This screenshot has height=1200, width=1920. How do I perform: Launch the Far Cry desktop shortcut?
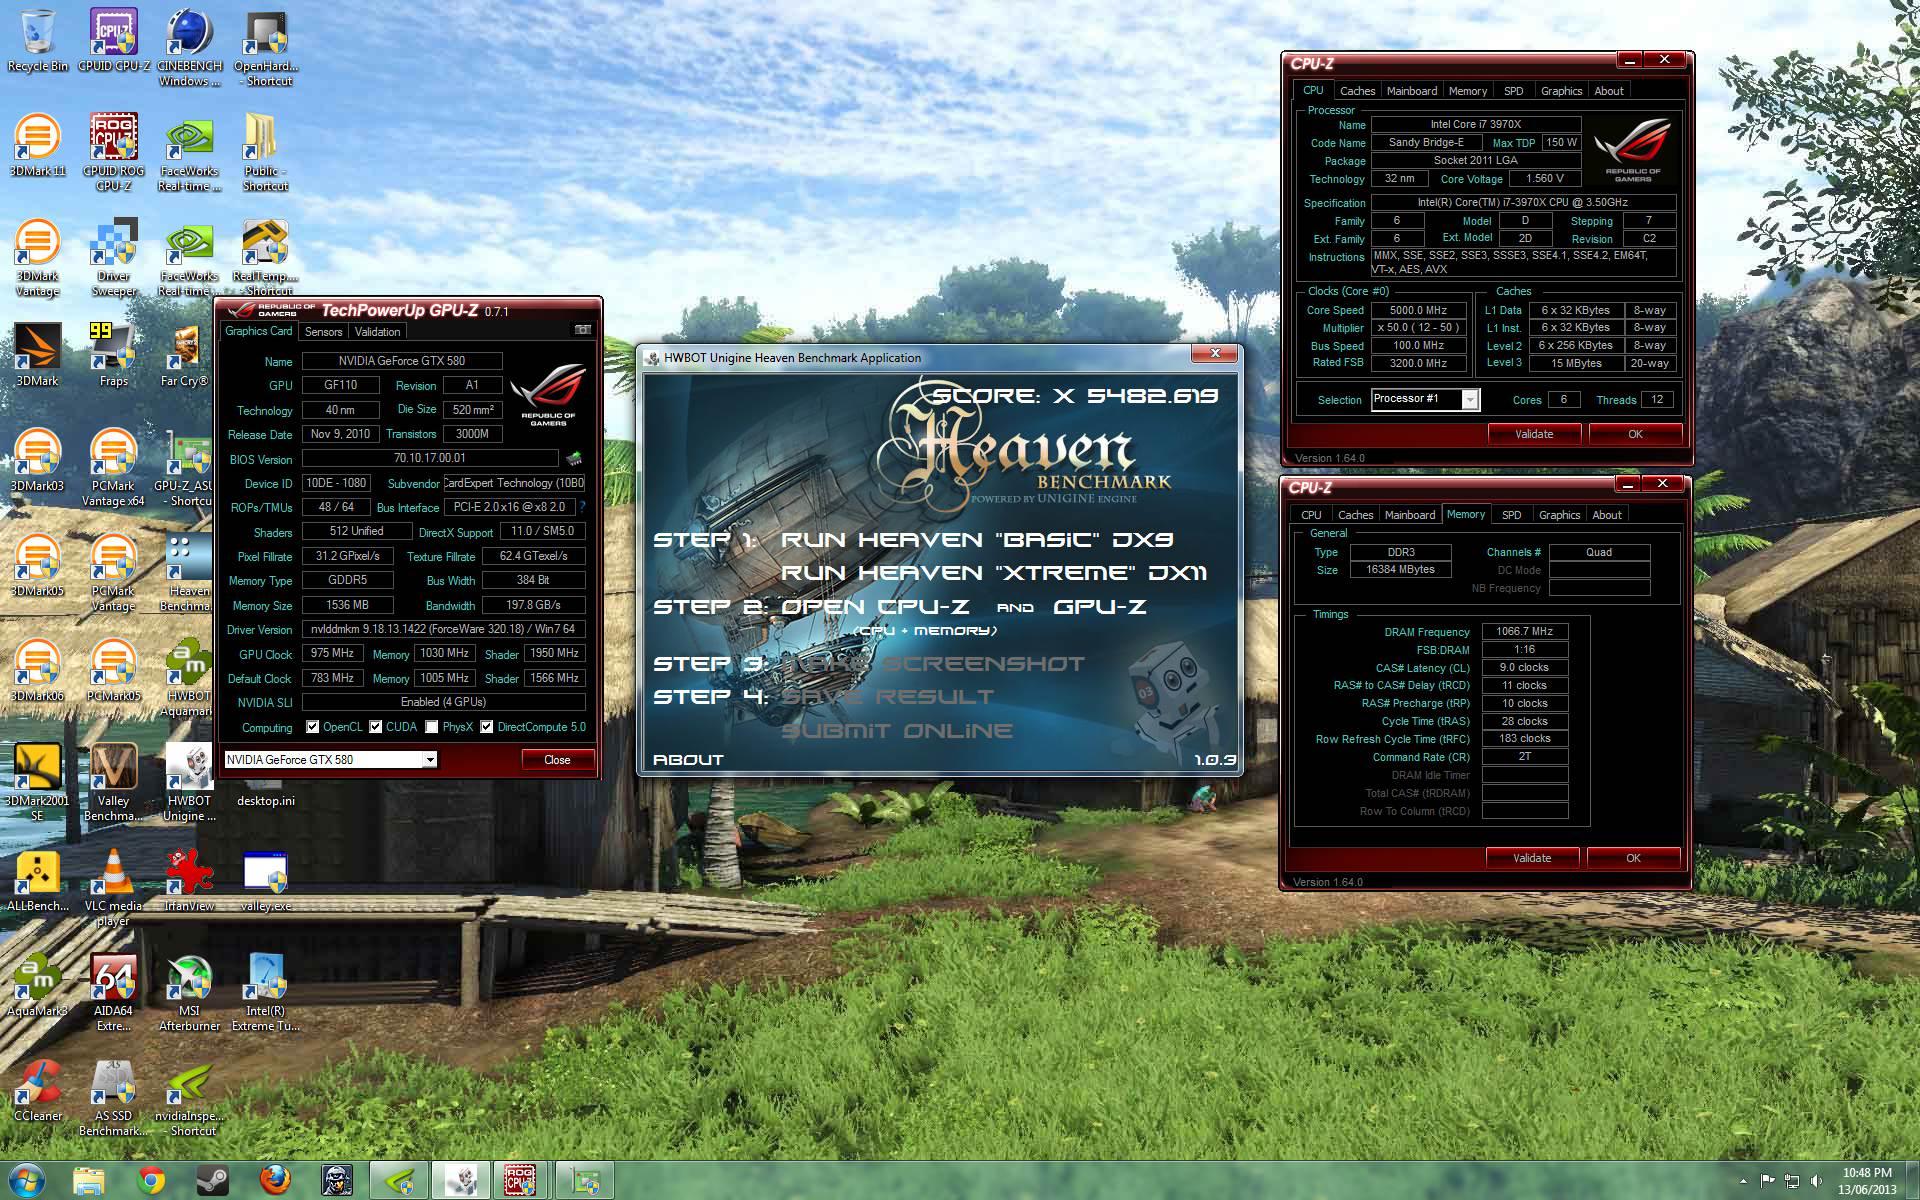(x=184, y=355)
